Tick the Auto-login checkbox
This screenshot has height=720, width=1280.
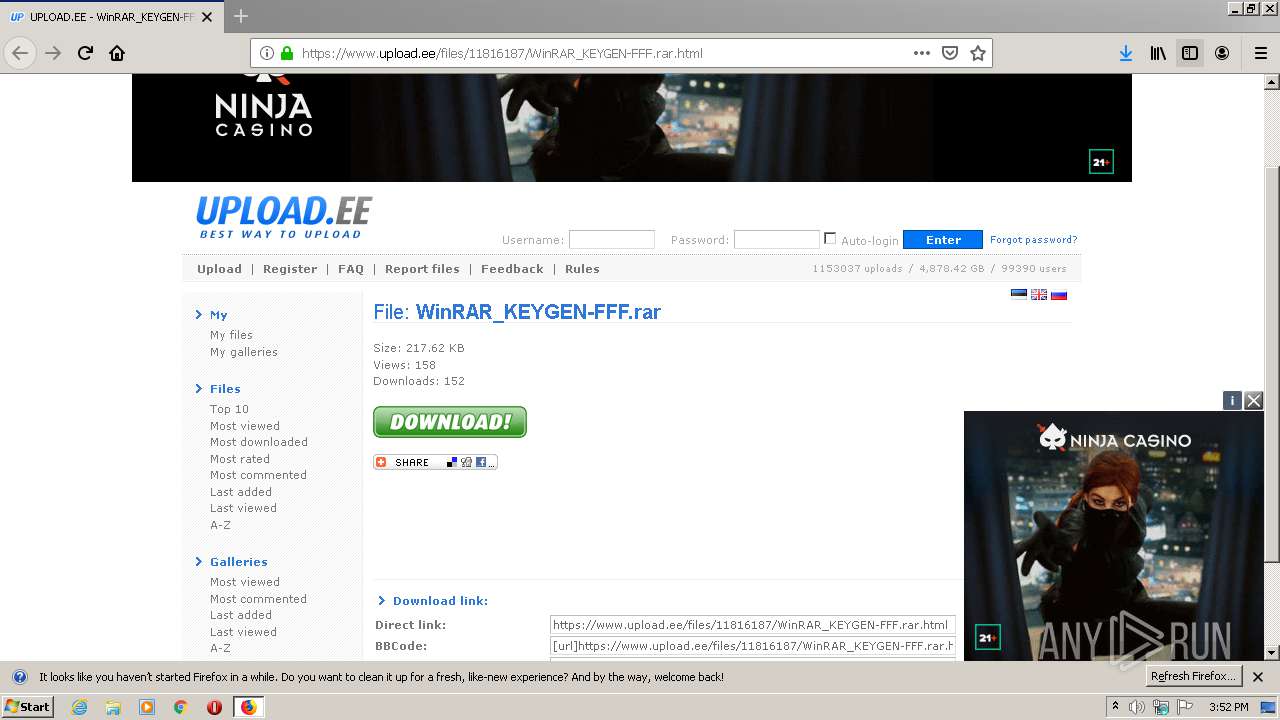point(830,238)
